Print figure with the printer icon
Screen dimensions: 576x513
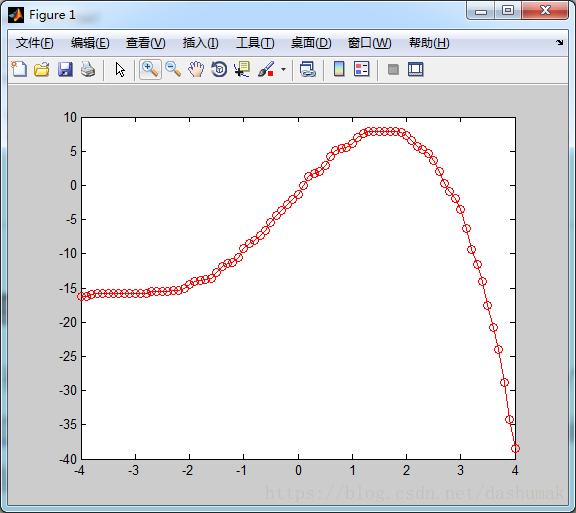tap(88, 69)
